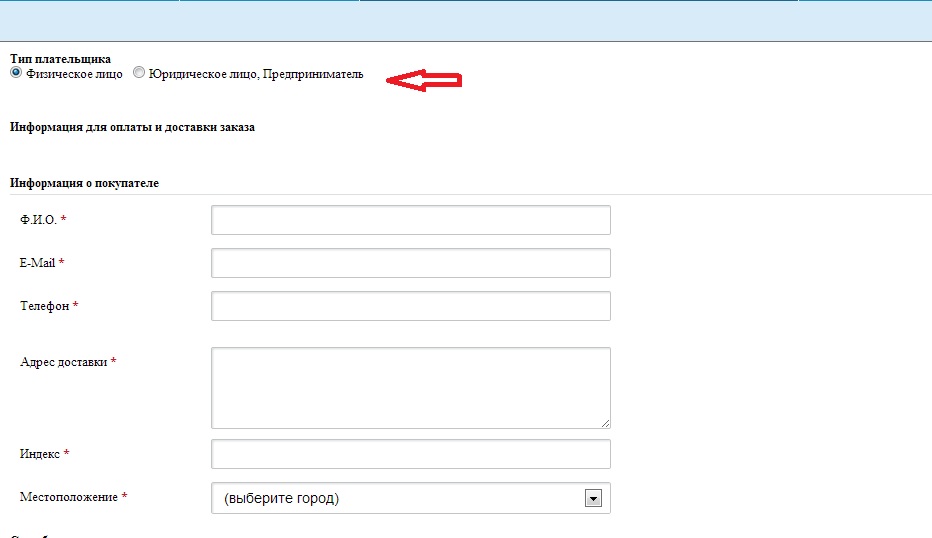Viewport: 932px width, 538px height.
Task: Focus the Индекс input field
Action: (411, 454)
